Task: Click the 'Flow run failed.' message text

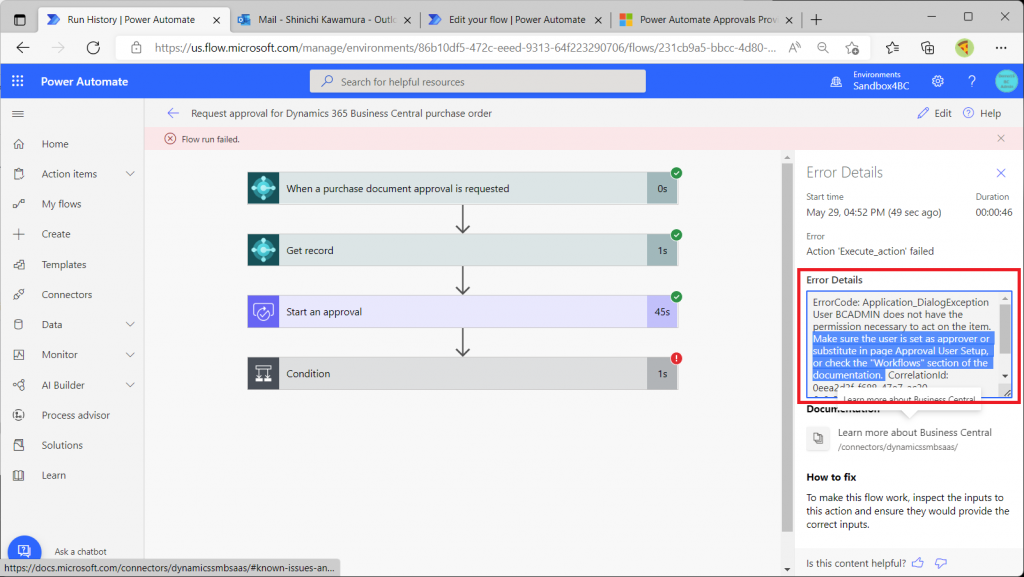Action: 210,139
